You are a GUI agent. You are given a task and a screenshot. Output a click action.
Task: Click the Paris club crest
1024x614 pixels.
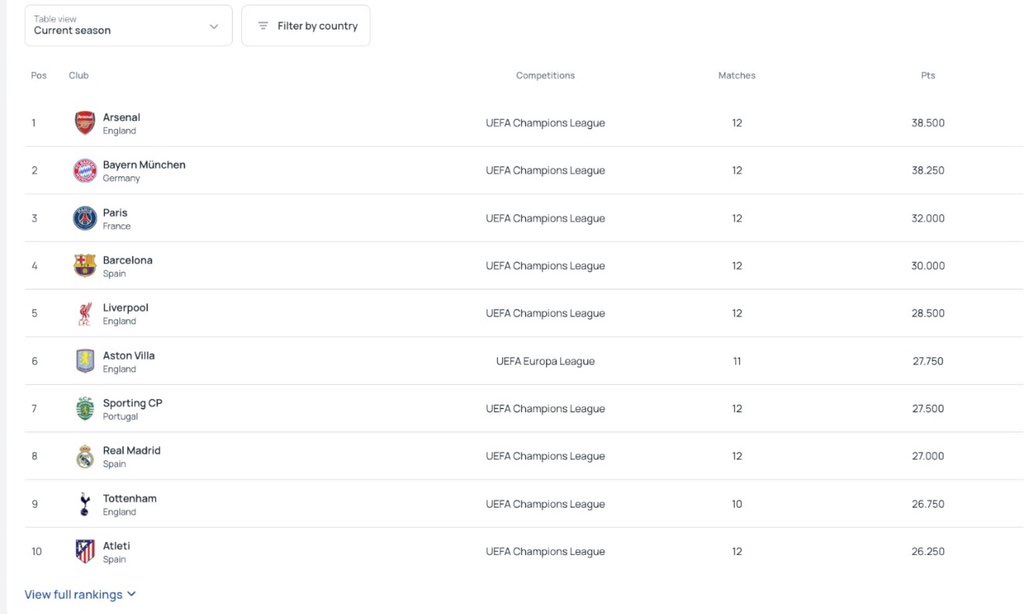point(85,218)
